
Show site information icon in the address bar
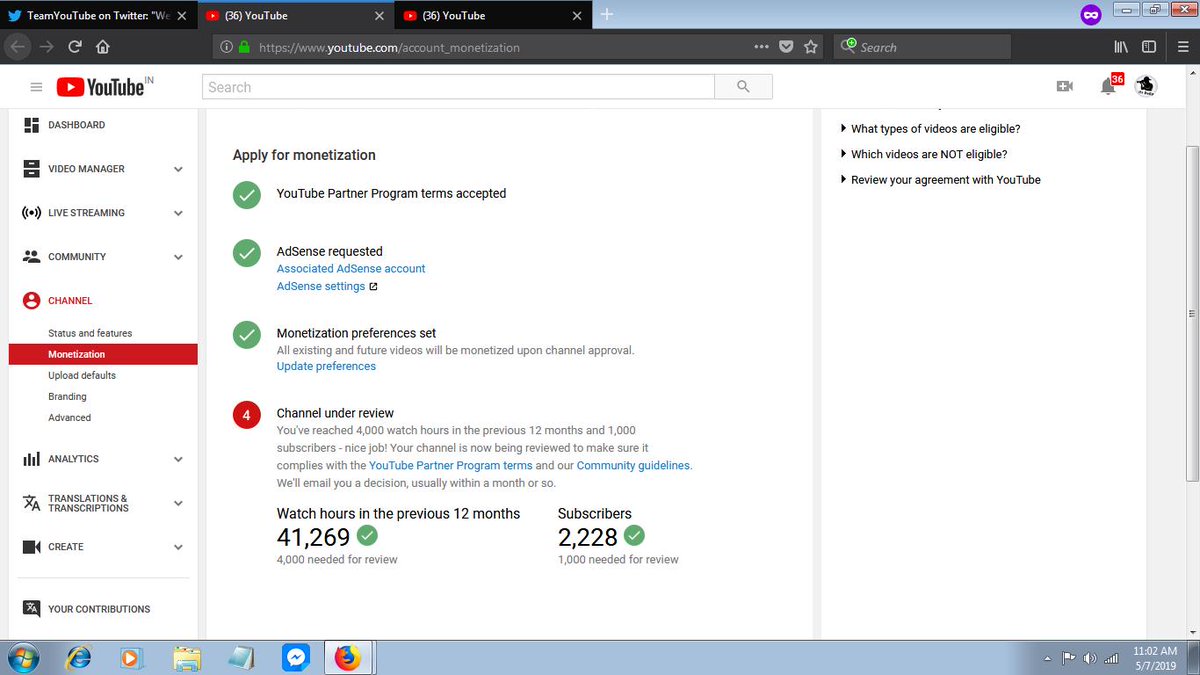coord(227,47)
